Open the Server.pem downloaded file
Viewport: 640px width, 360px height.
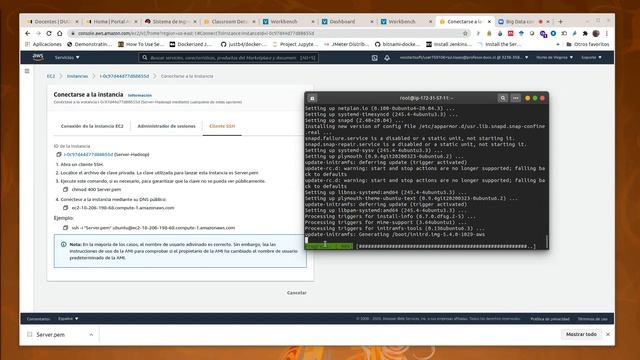[51, 335]
